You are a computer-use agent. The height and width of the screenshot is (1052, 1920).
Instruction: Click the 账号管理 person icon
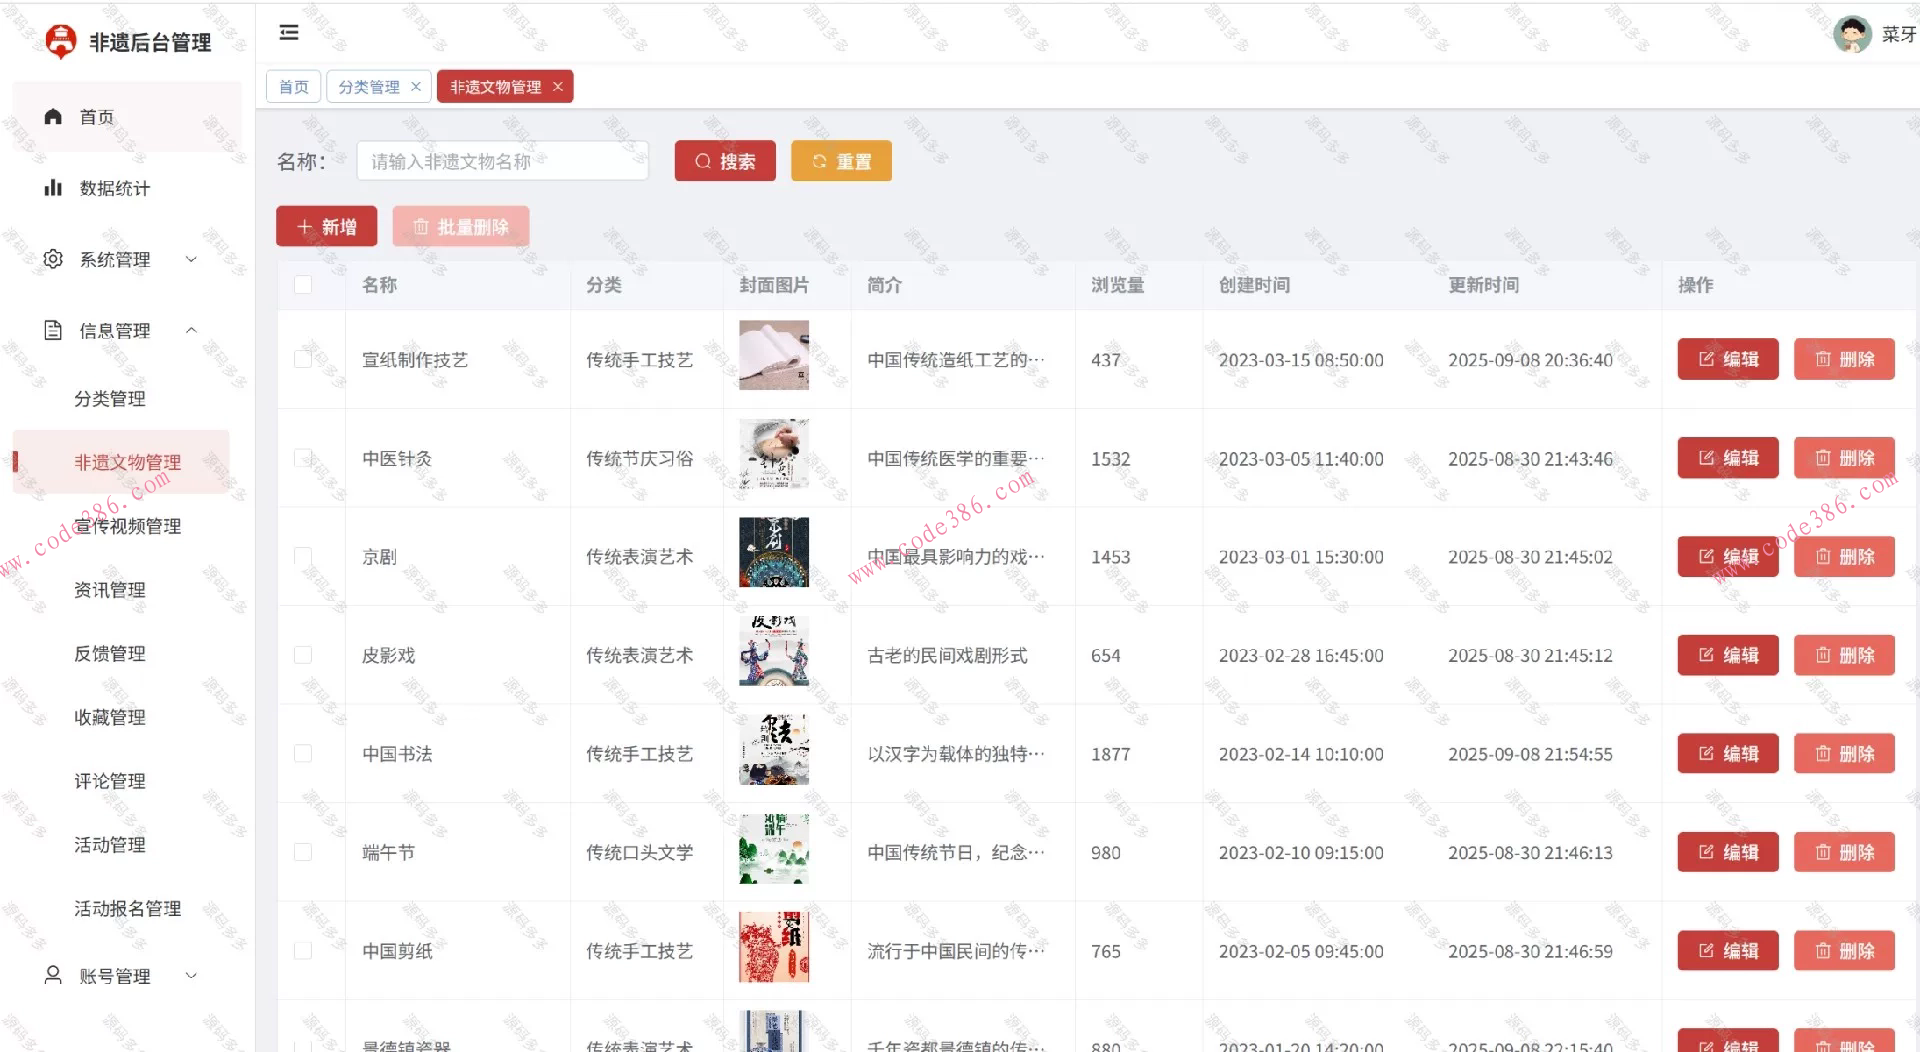coord(53,975)
